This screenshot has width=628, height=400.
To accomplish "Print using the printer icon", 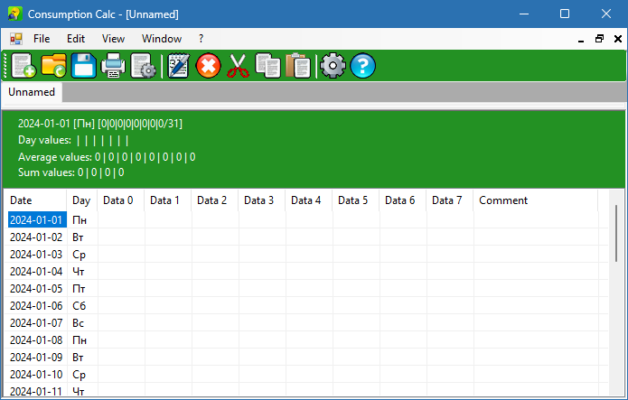I will (113, 66).
